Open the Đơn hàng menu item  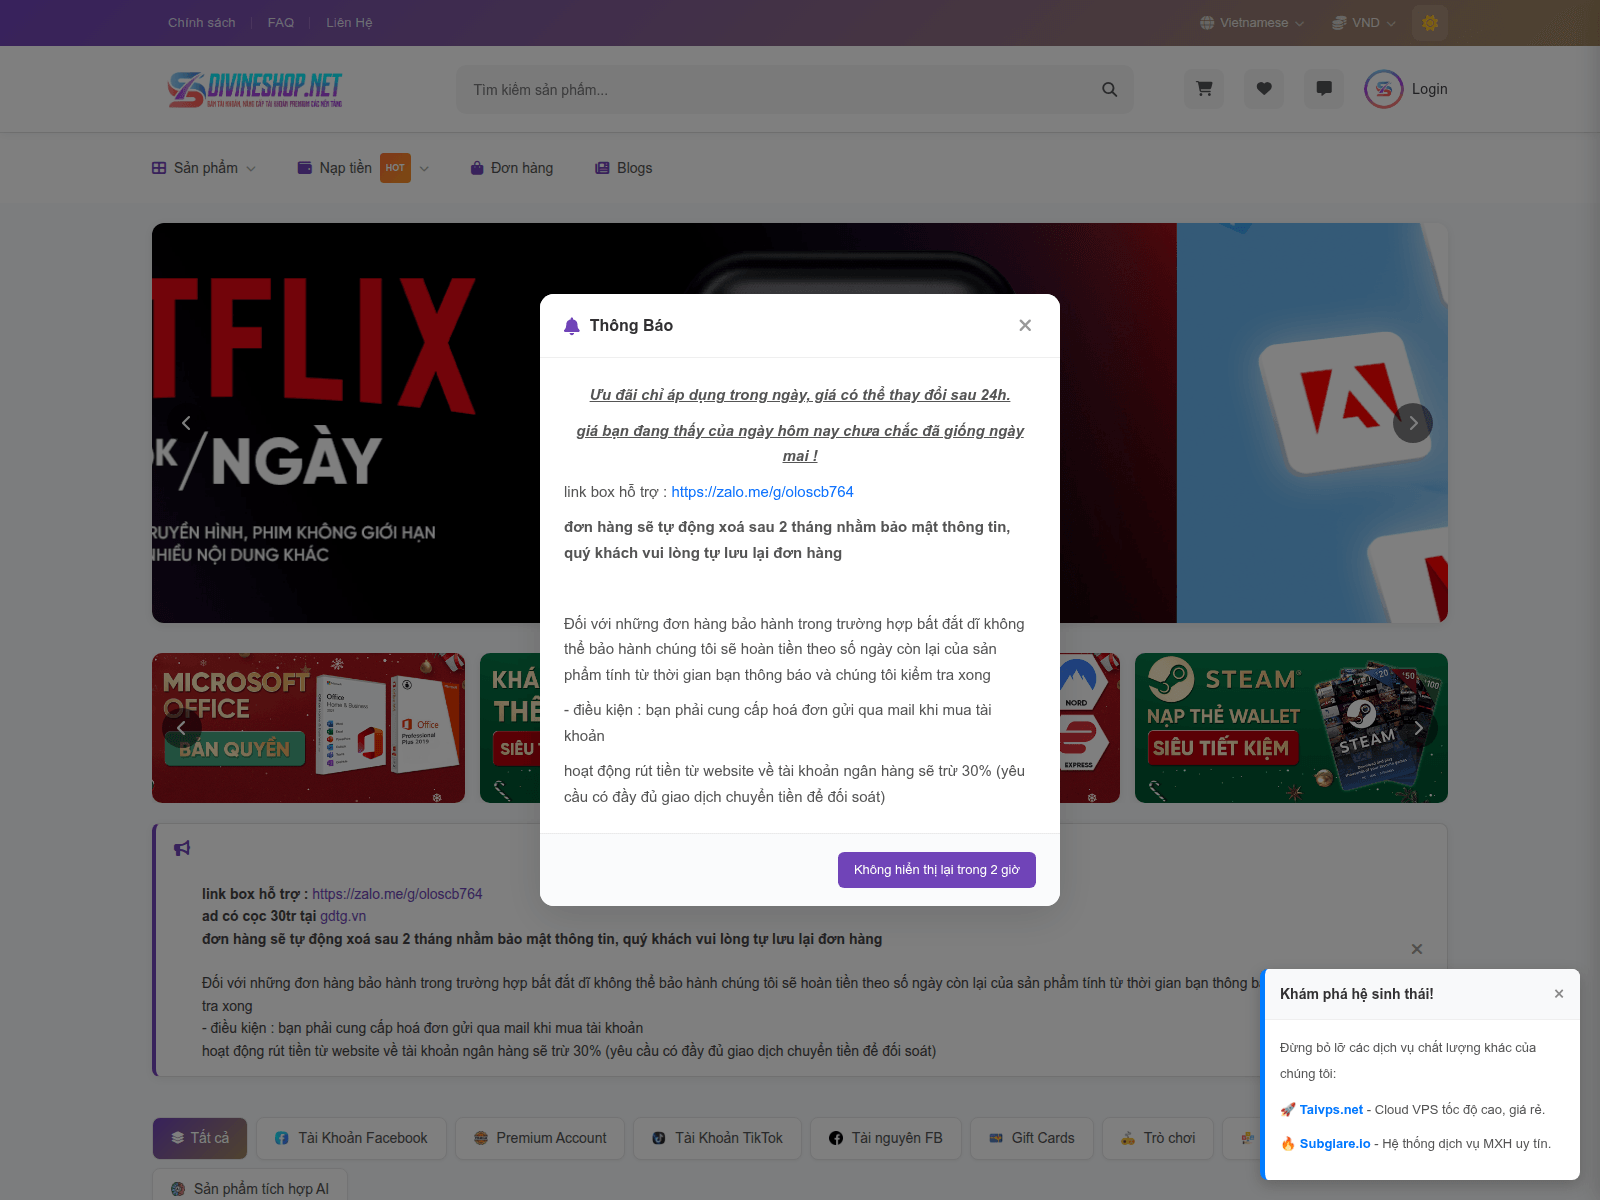tap(511, 168)
